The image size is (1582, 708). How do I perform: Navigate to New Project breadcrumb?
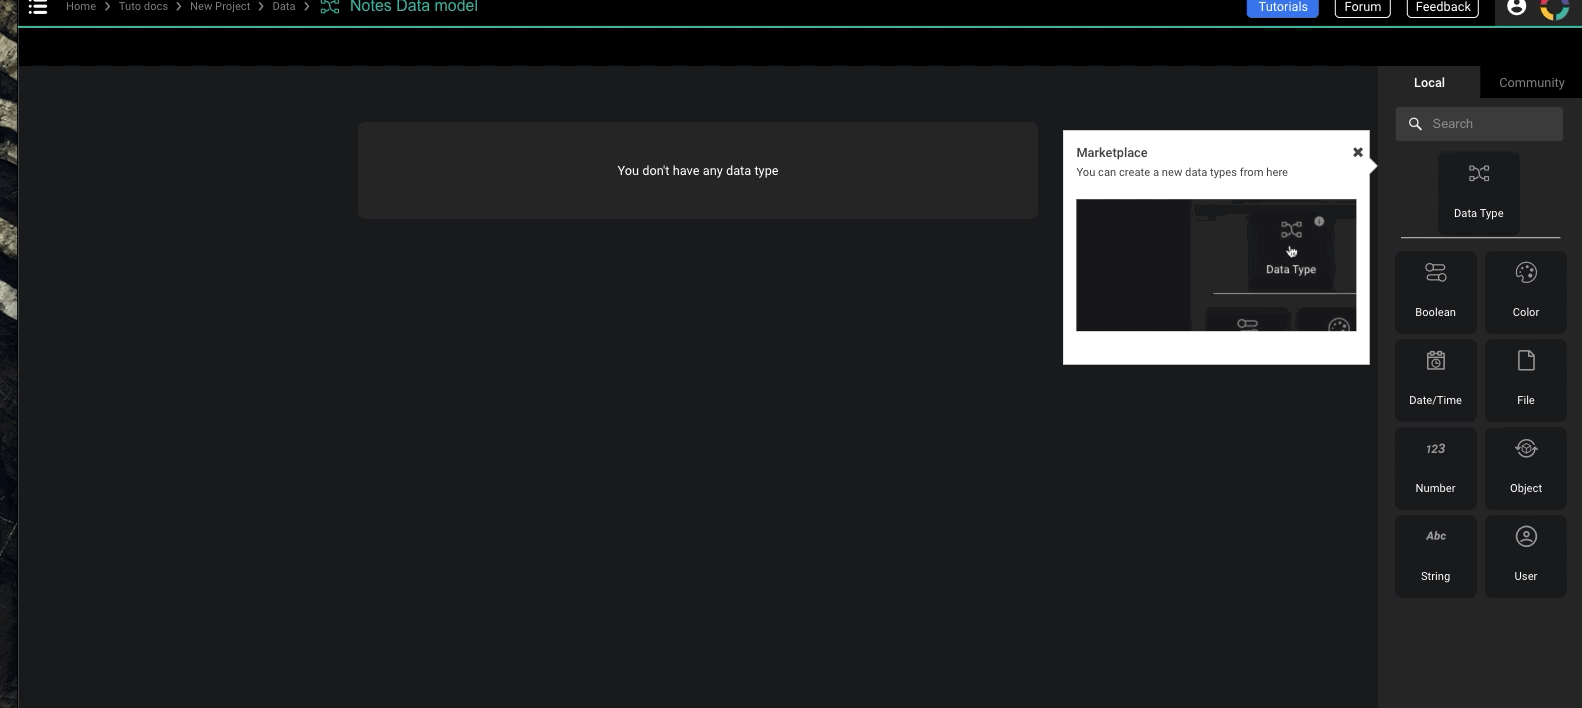coord(220,7)
